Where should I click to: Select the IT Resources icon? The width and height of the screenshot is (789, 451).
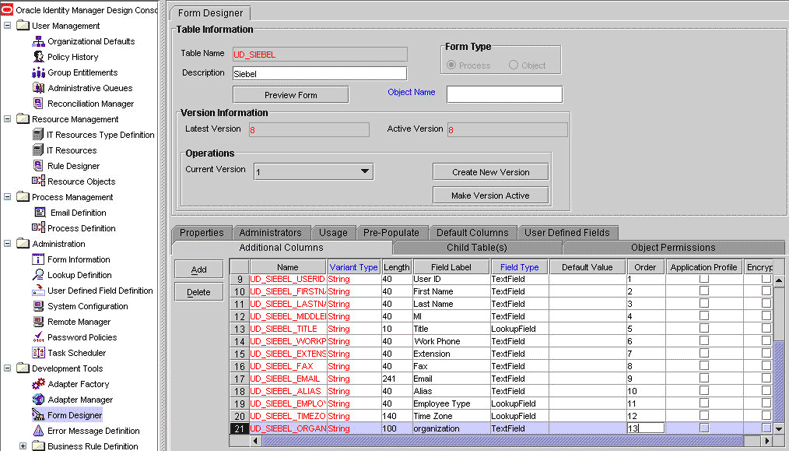38,150
